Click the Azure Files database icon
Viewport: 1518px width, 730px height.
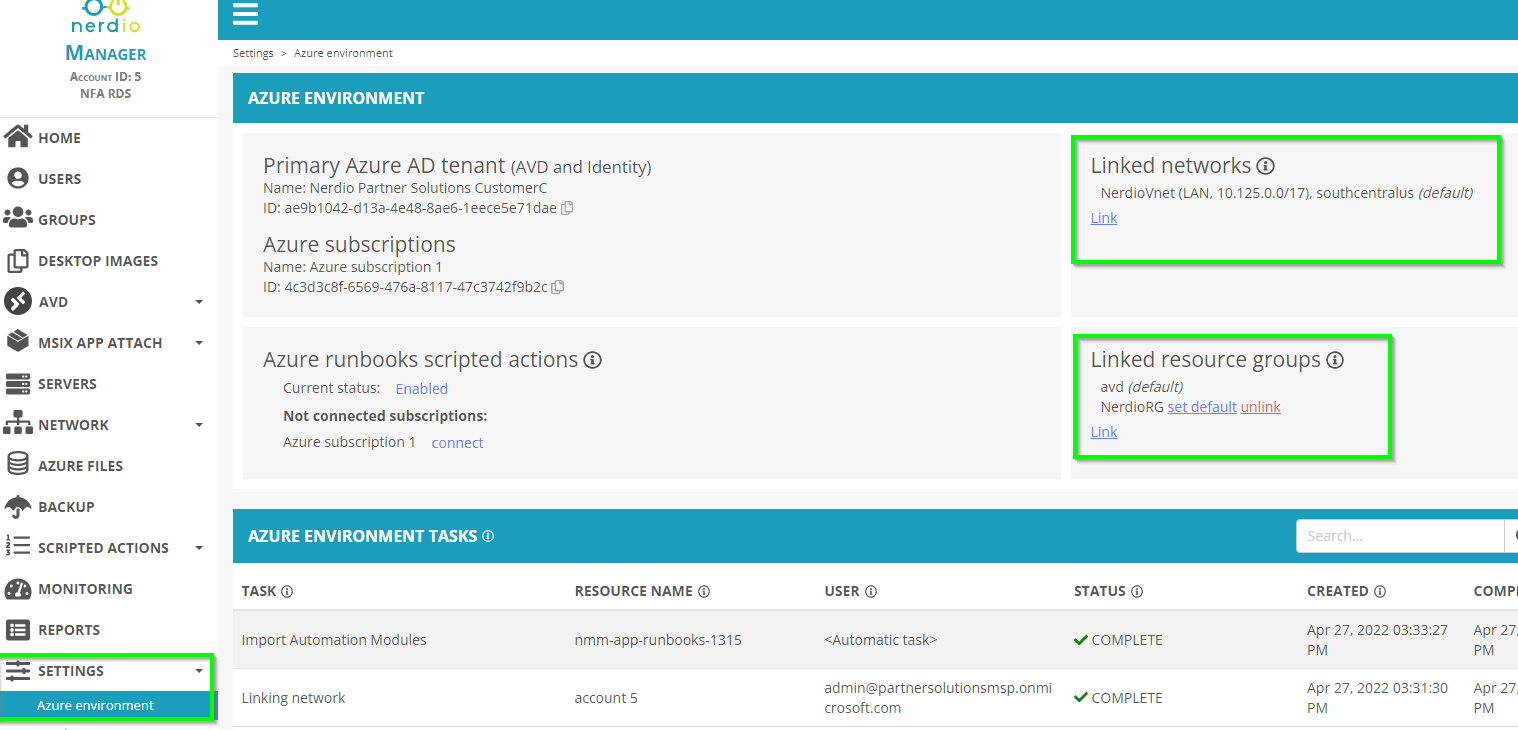pyautogui.click(x=18, y=465)
